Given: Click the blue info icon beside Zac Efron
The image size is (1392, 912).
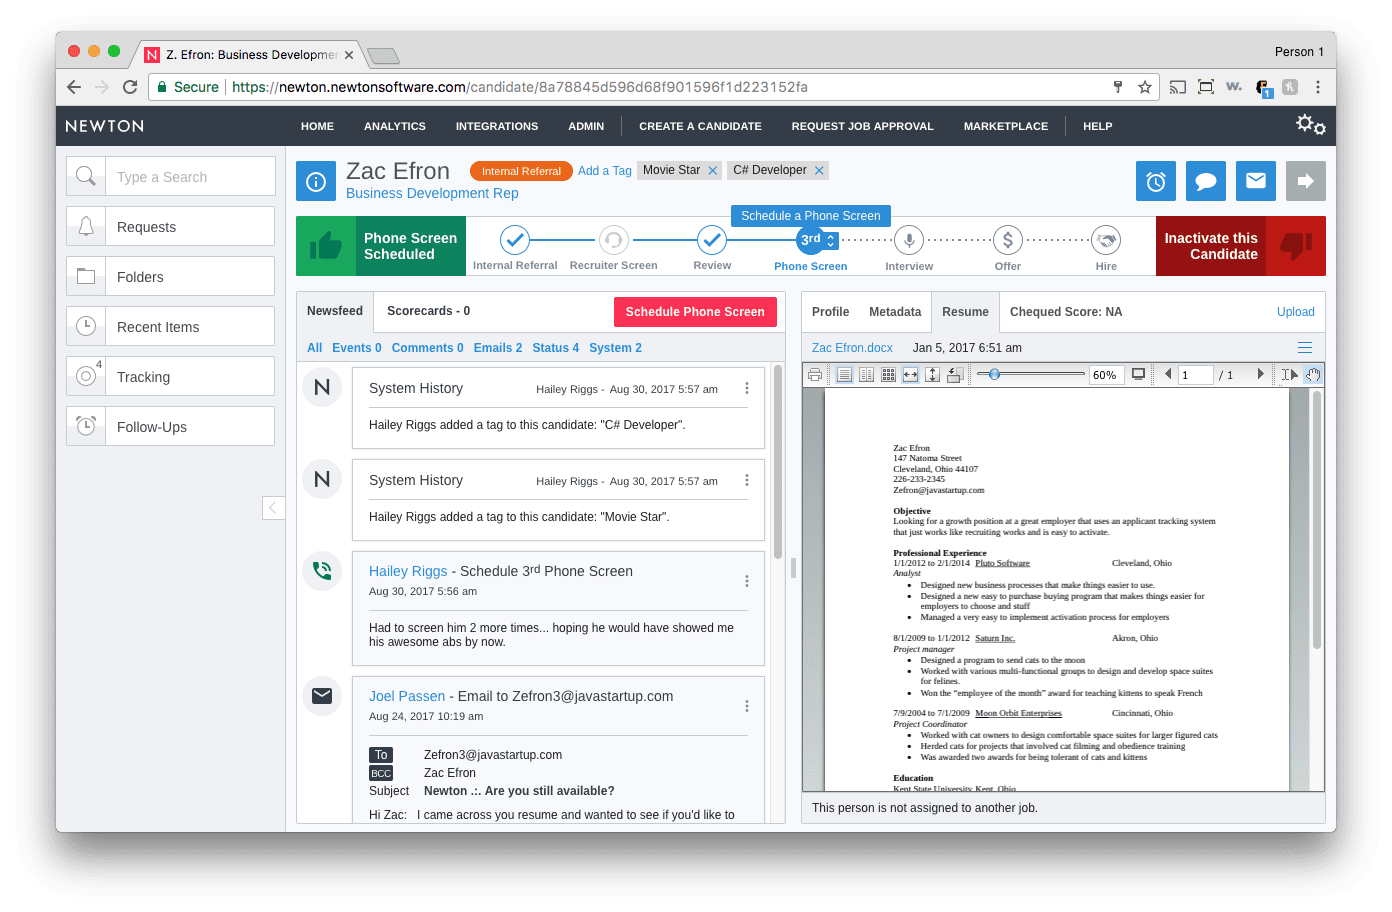Looking at the screenshot, I should pos(316,181).
